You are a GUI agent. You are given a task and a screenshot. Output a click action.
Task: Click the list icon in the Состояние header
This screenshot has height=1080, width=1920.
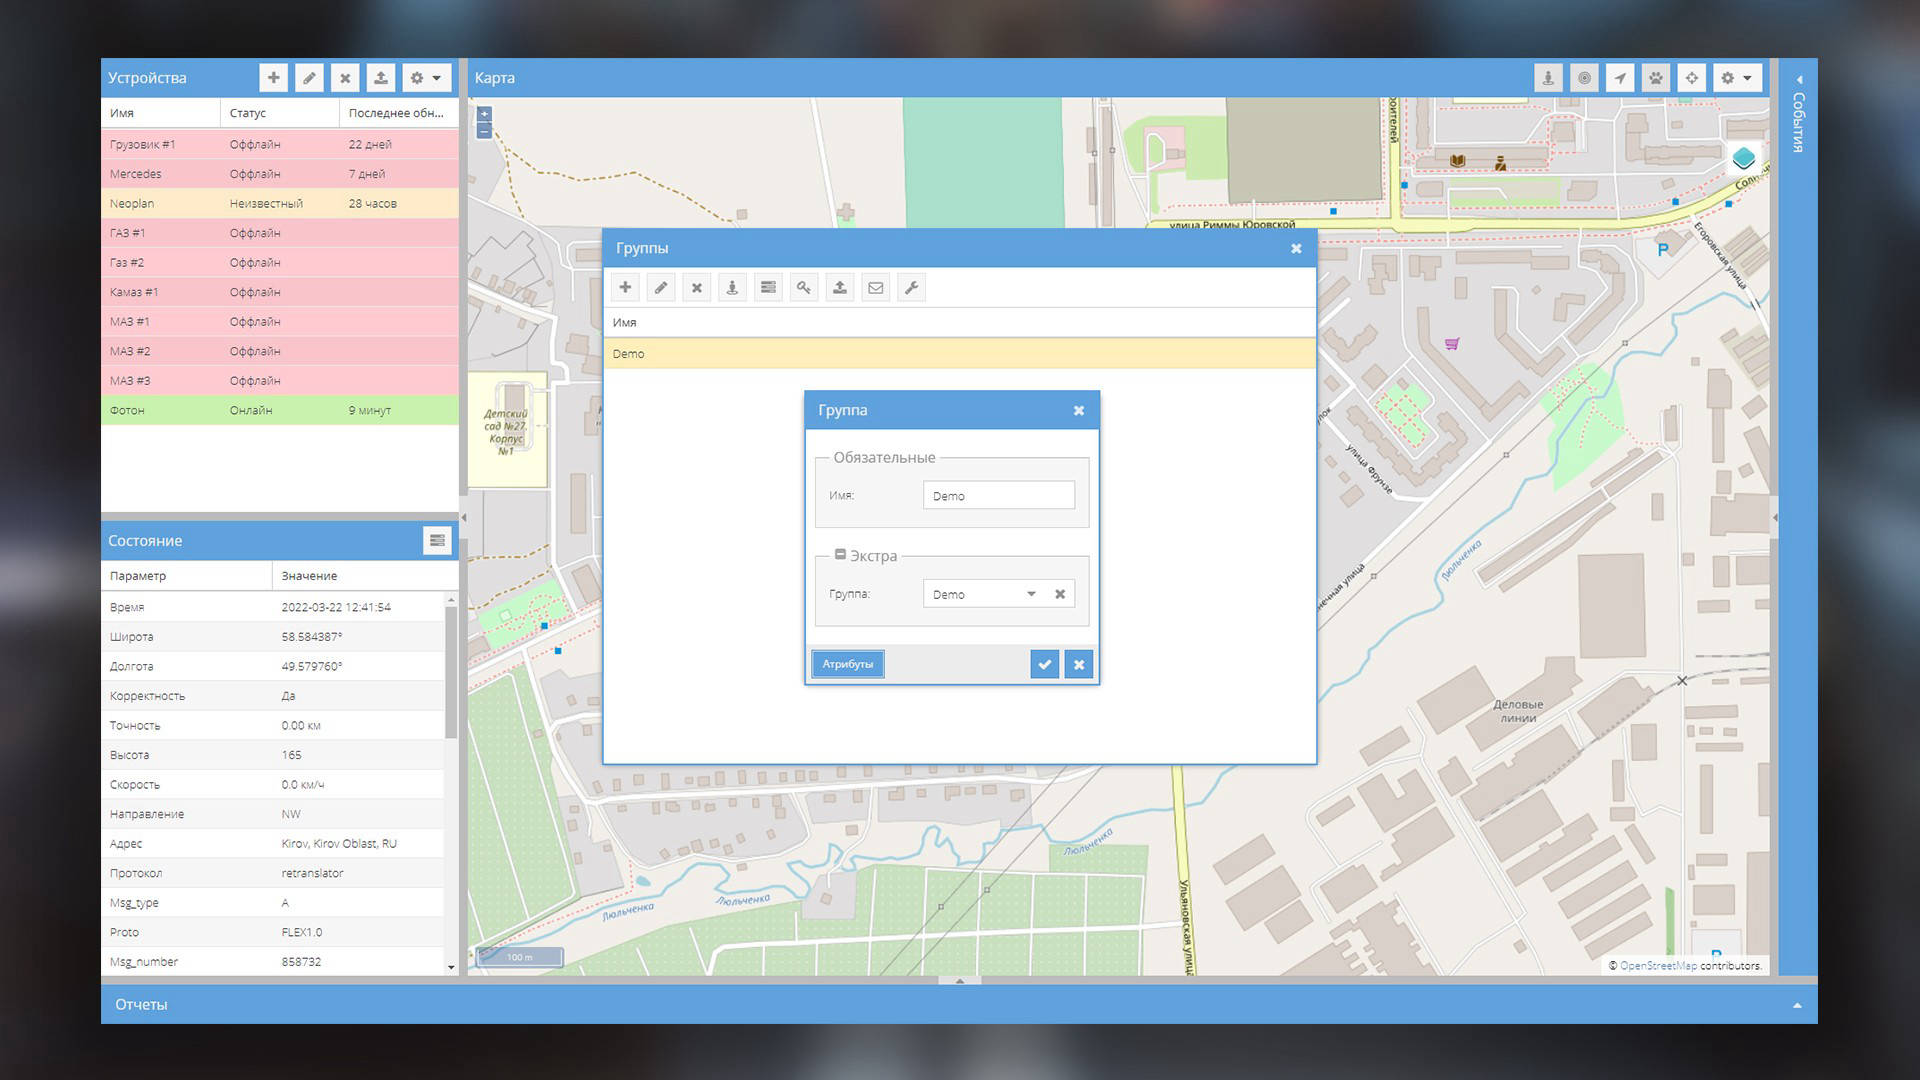pos(437,540)
